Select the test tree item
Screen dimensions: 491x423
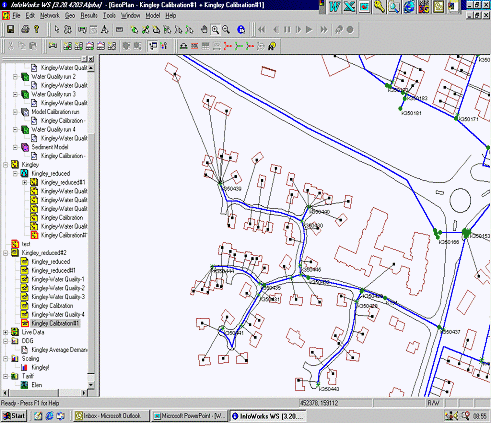26,244
